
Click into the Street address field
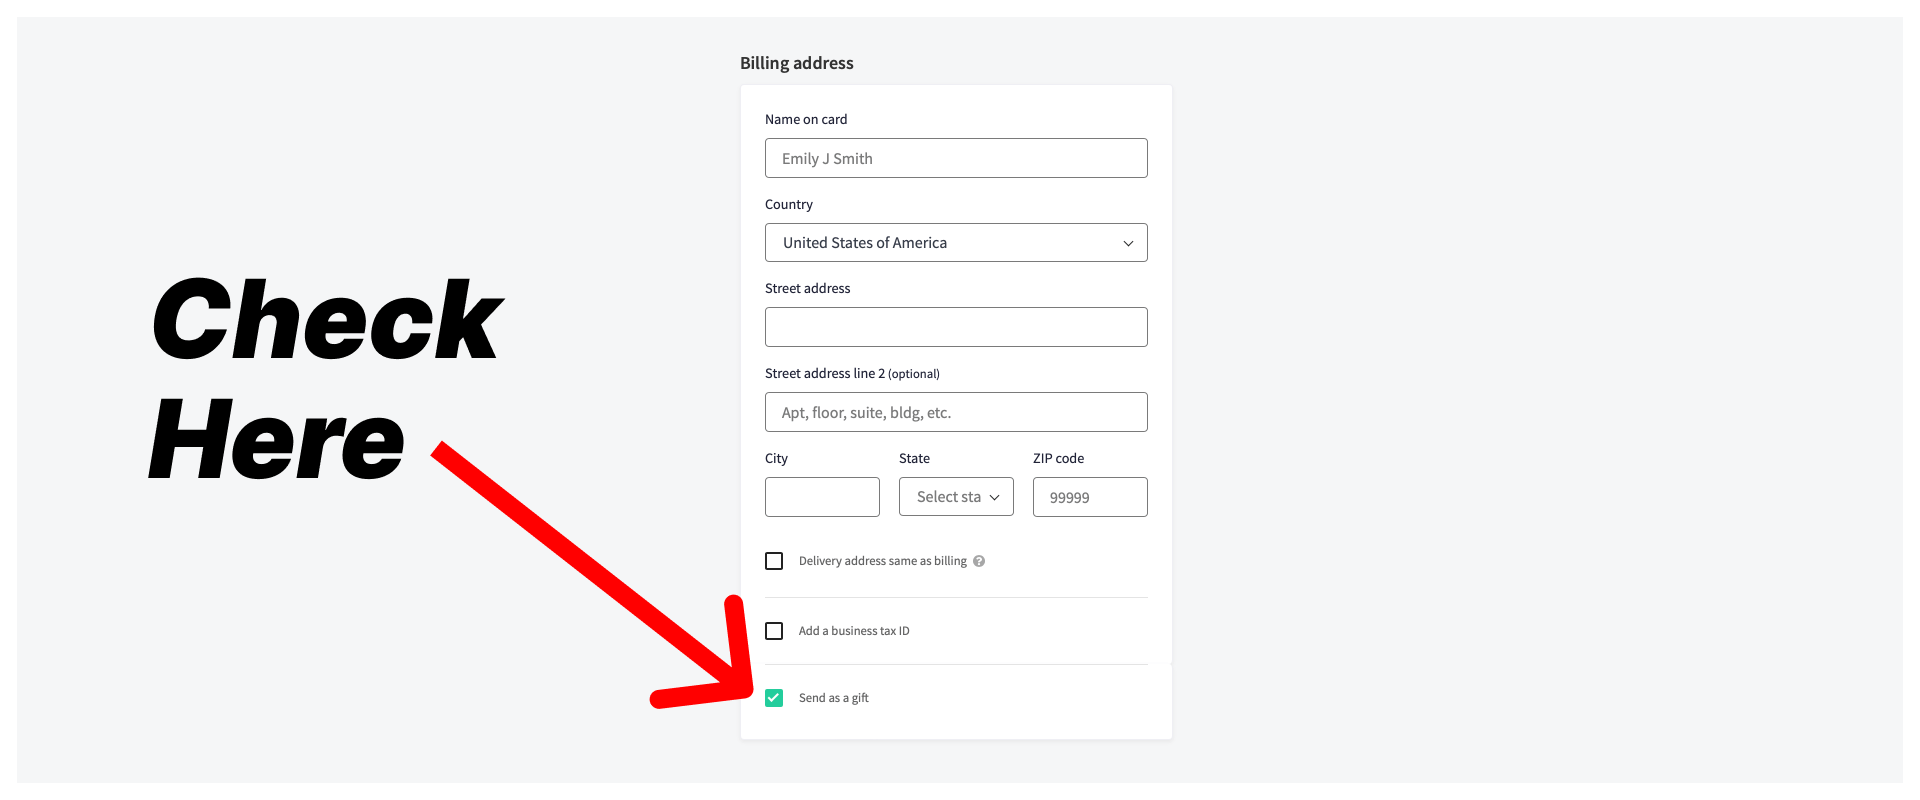point(955,327)
